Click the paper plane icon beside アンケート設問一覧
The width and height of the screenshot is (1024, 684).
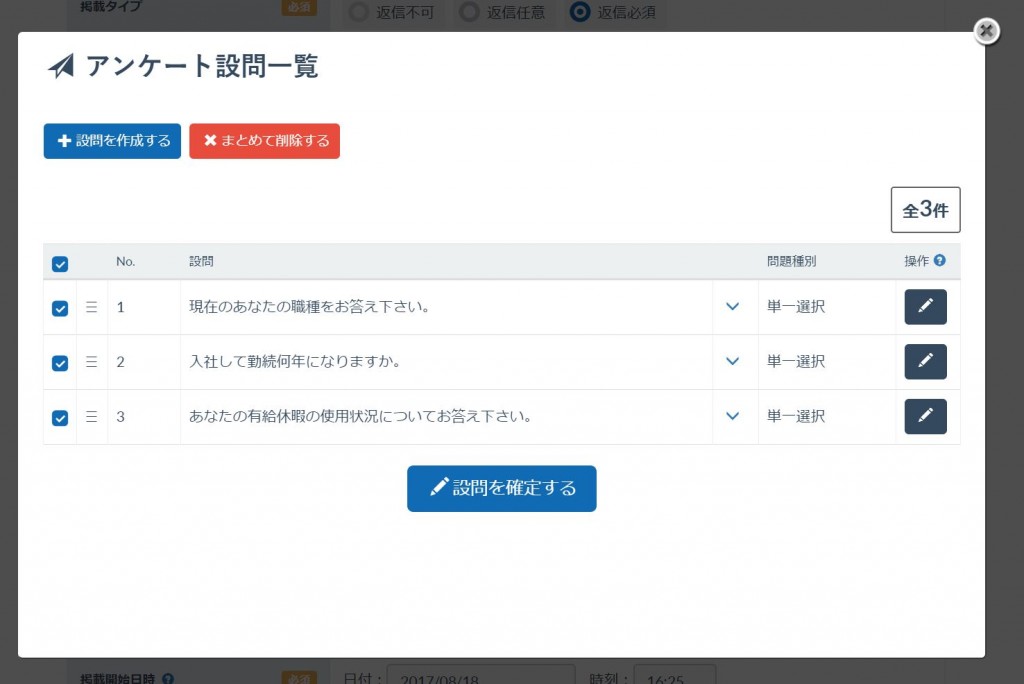tap(61, 66)
